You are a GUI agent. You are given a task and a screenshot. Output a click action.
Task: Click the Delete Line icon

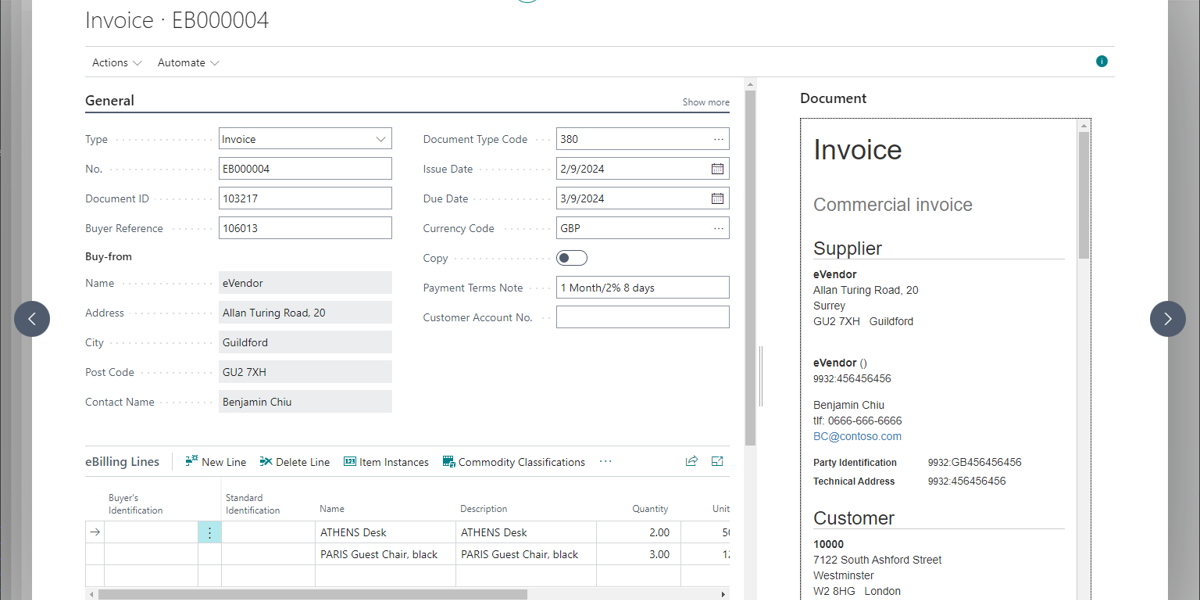(266, 462)
